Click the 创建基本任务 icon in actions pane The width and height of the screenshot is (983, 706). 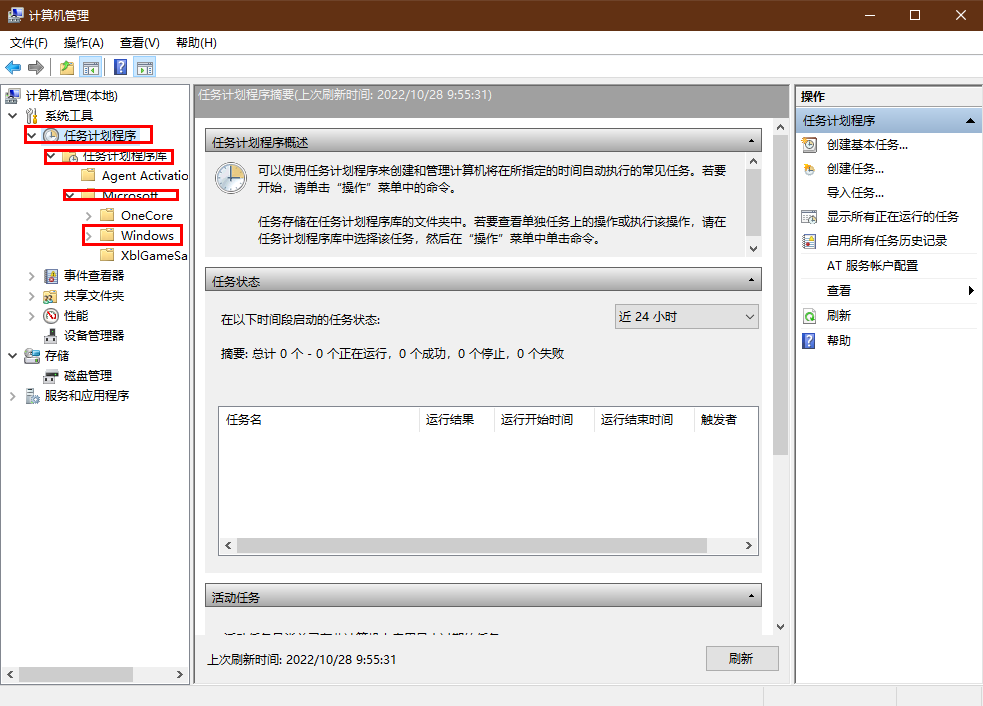[x=809, y=145]
